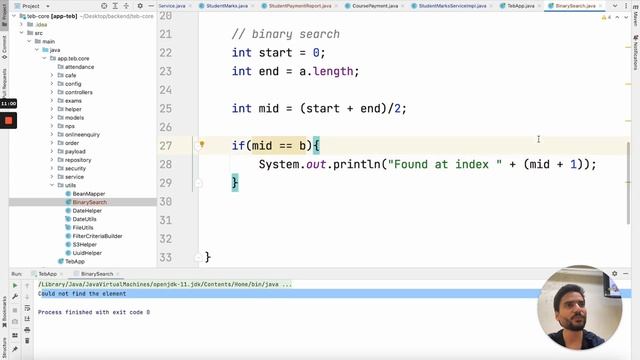Image resolution: width=640 pixels, height=360 pixels.
Task: Open Project panel settings gear
Action: click(140, 6)
